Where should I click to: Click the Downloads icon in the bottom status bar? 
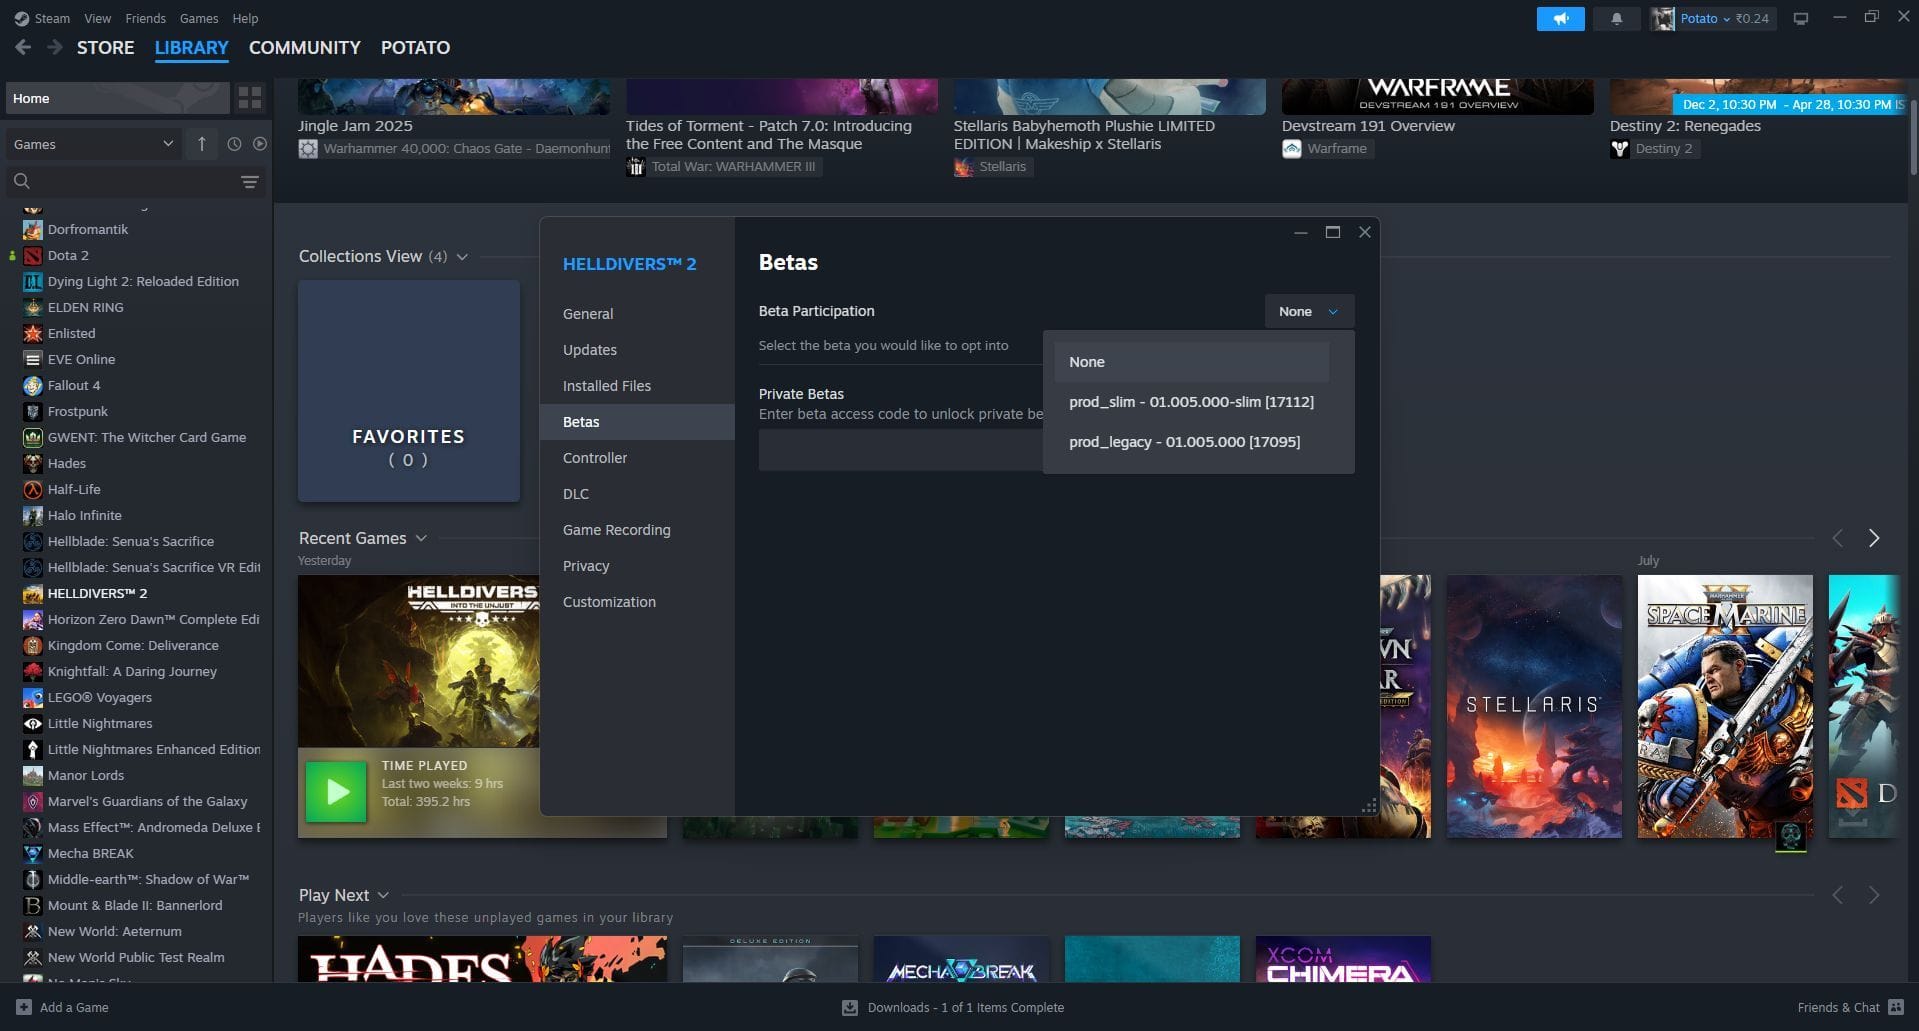849,1007
